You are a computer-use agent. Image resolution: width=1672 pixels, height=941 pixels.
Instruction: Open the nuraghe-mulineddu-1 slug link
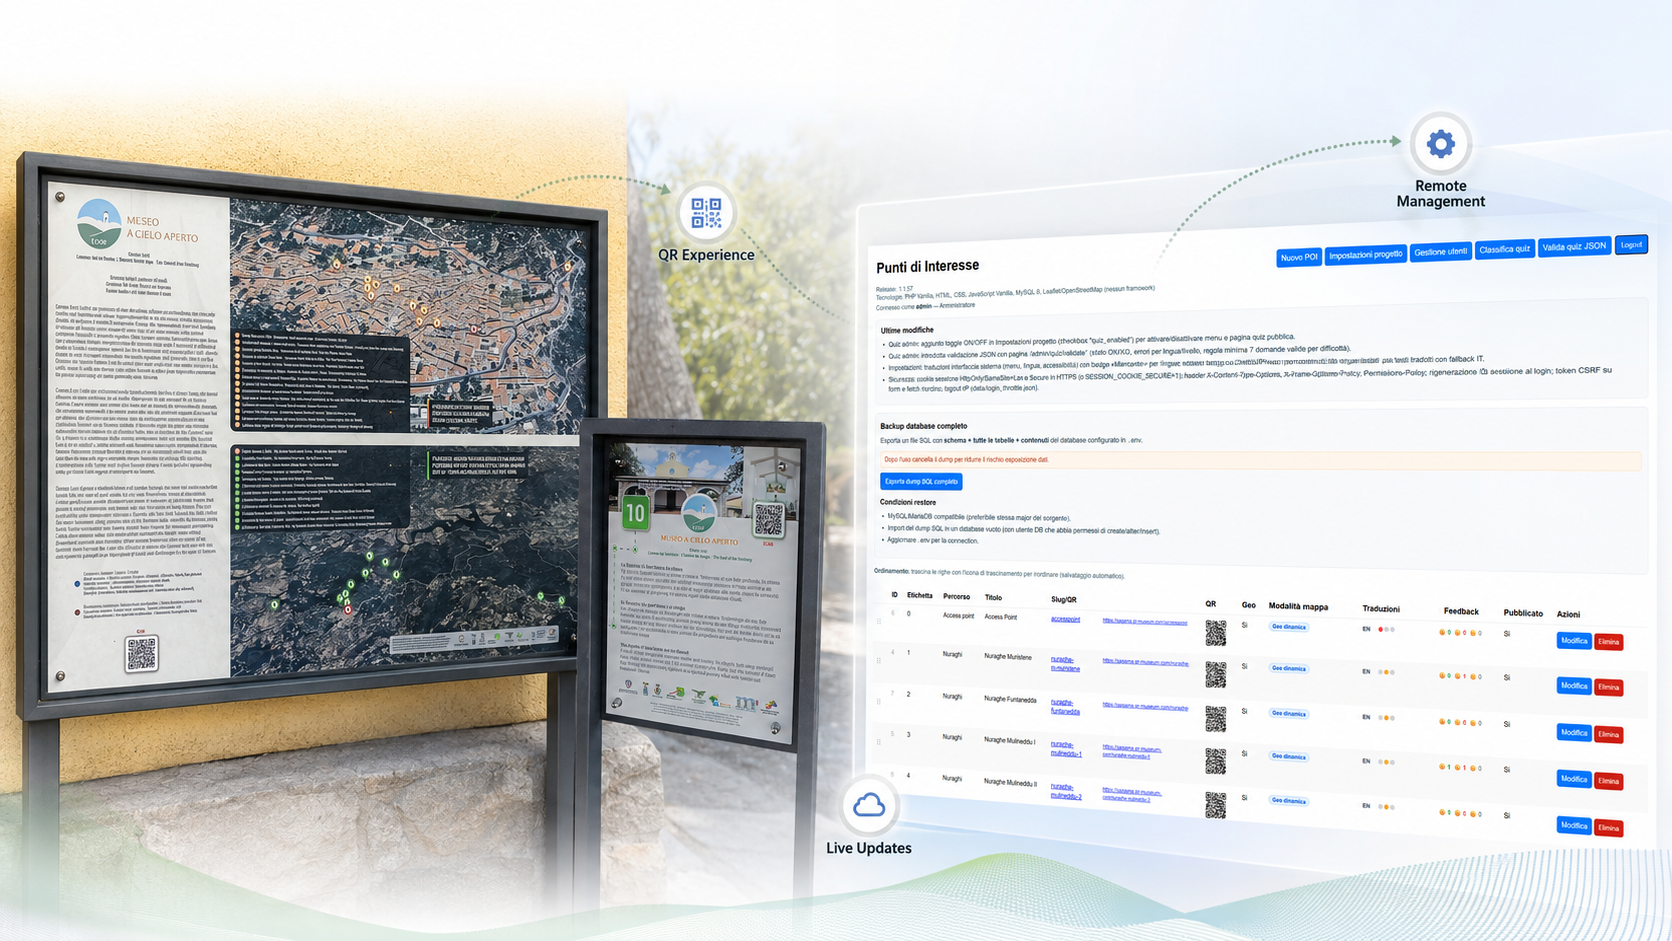1066,749
